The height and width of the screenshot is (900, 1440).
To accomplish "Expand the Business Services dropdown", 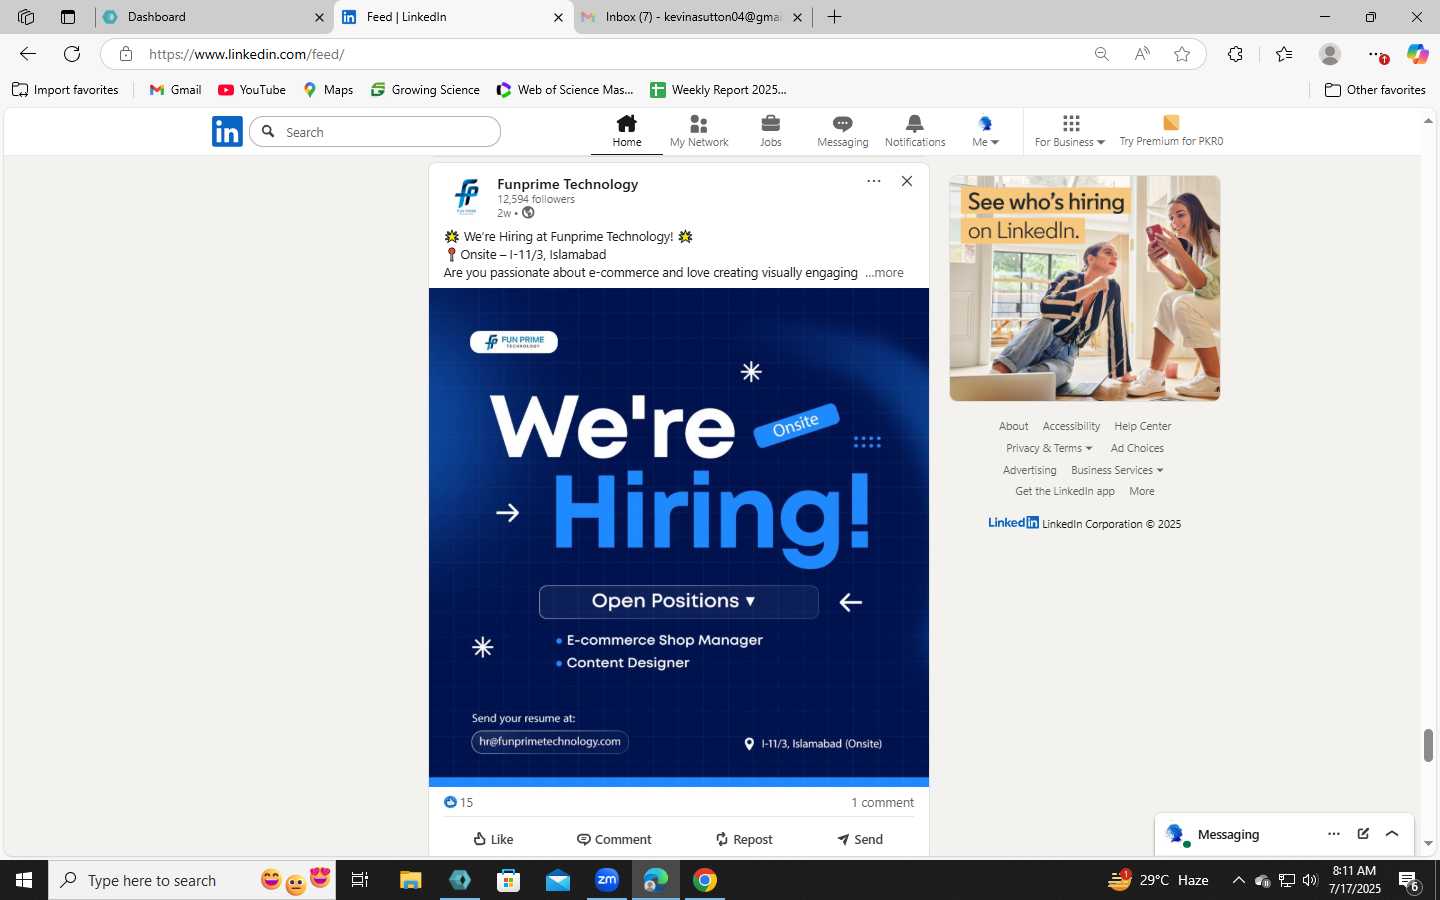I will pyautogui.click(x=1117, y=470).
